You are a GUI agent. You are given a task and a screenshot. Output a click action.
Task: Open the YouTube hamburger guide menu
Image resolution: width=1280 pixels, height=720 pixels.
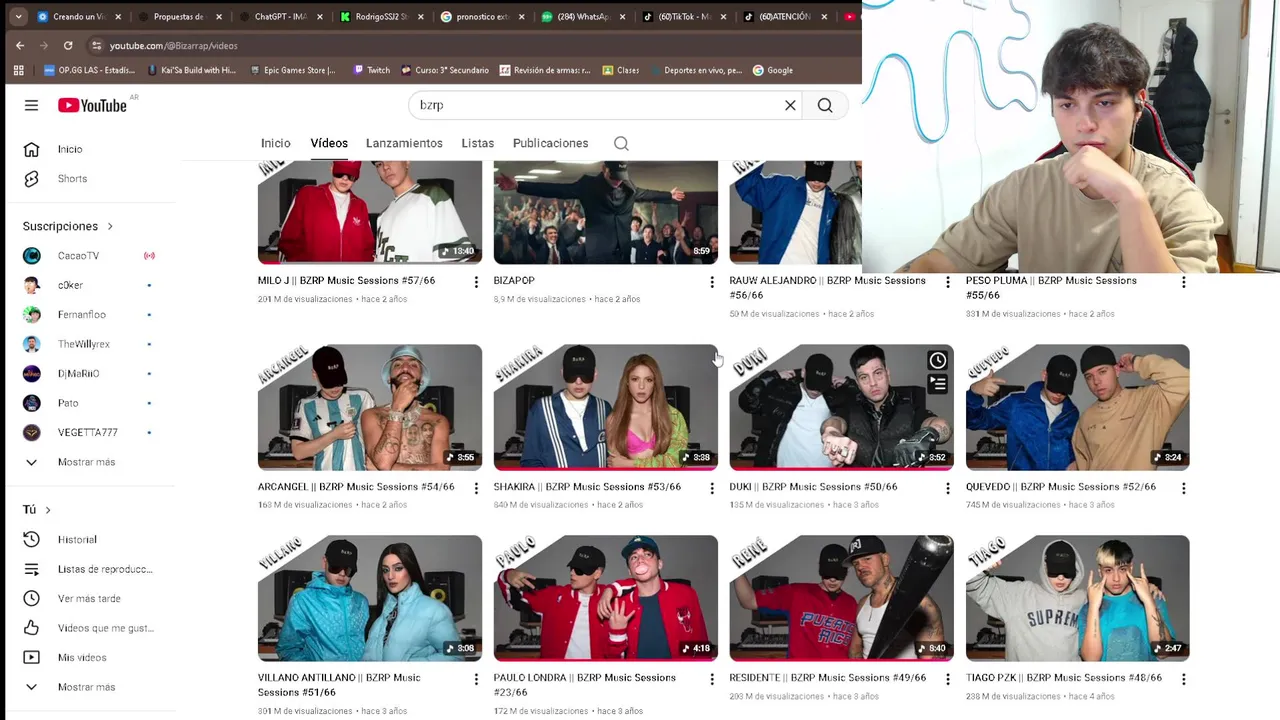(31, 105)
